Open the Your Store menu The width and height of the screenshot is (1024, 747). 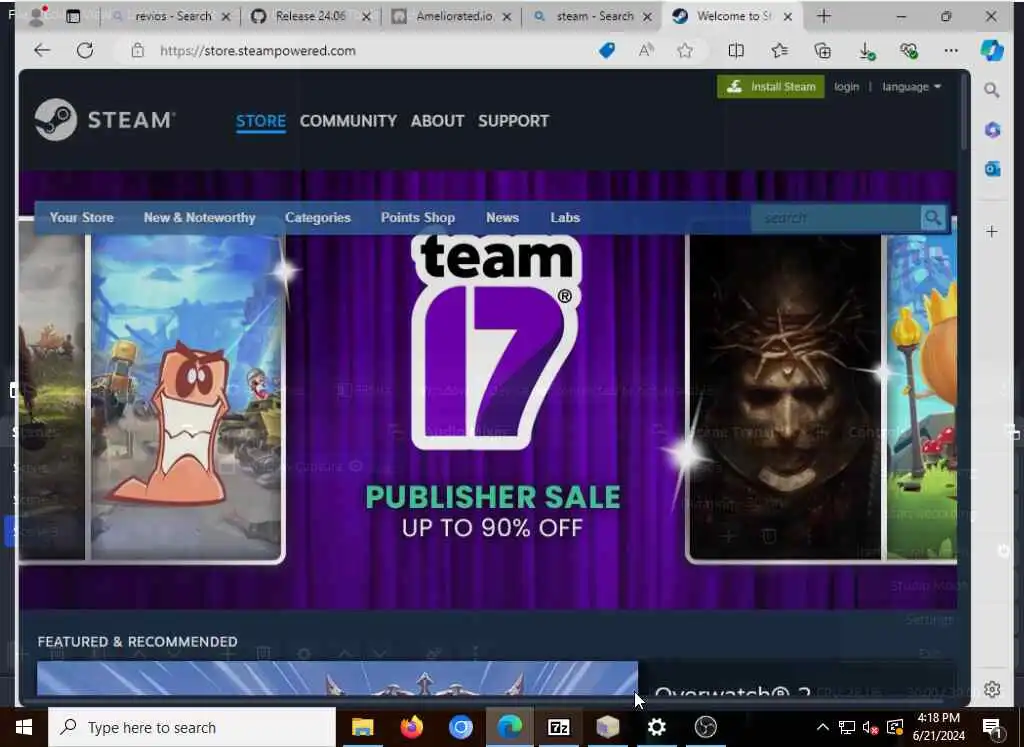point(82,217)
